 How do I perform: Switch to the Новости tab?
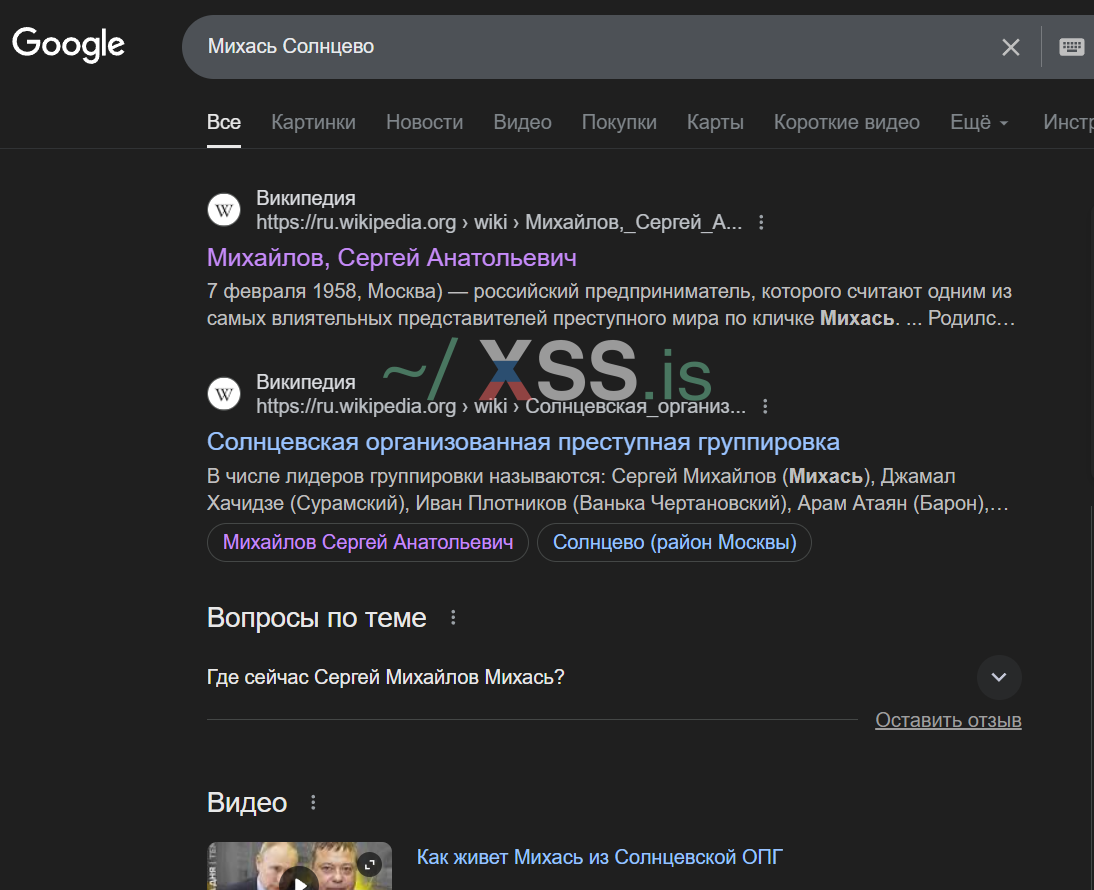pyautogui.click(x=424, y=122)
